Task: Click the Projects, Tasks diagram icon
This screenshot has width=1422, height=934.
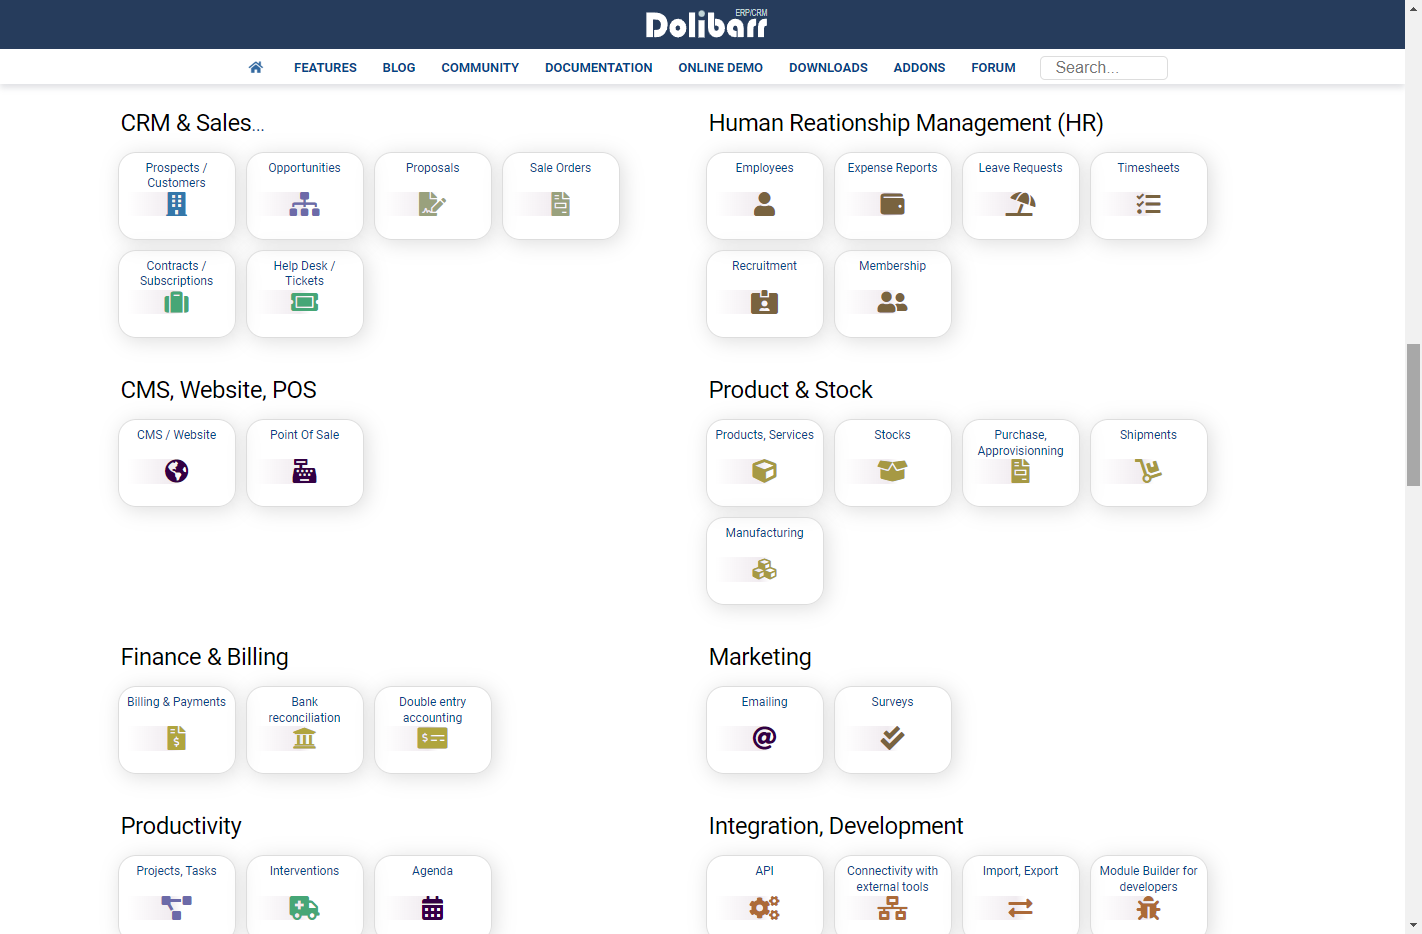Action: 177,907
